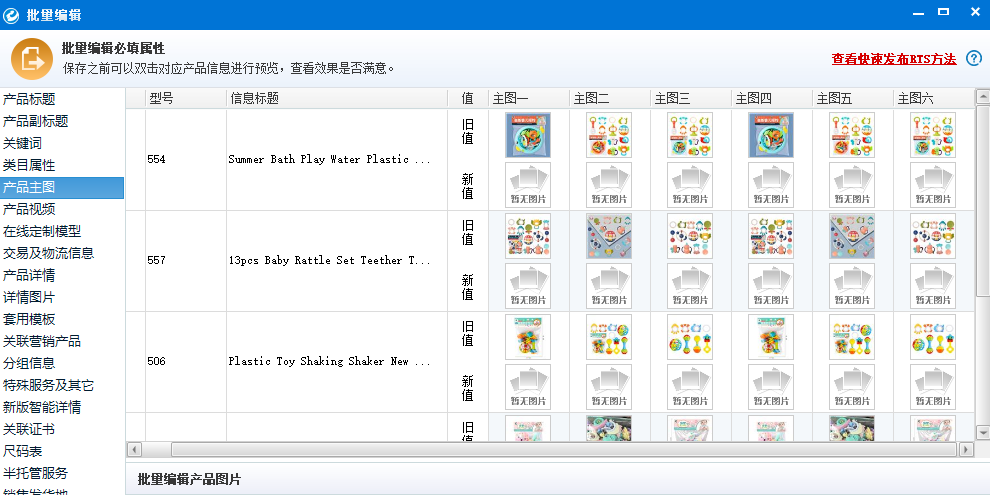The width and height of the screenshot is (990, 495).
Task: Click the 主图五 column header
Action: 852,98
